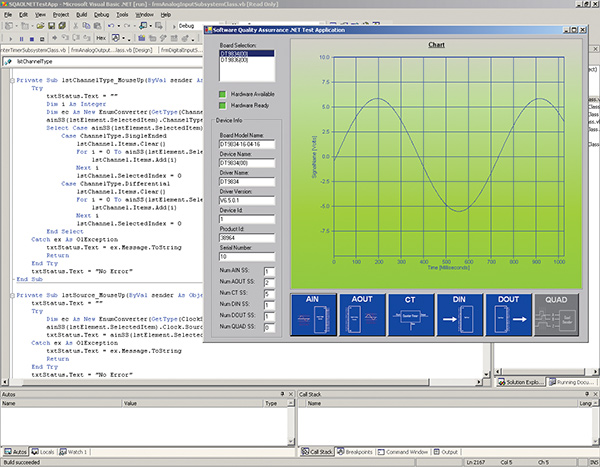Open the DIN digital input subsystem
600x467 pixels.
(x=460, y=314)
